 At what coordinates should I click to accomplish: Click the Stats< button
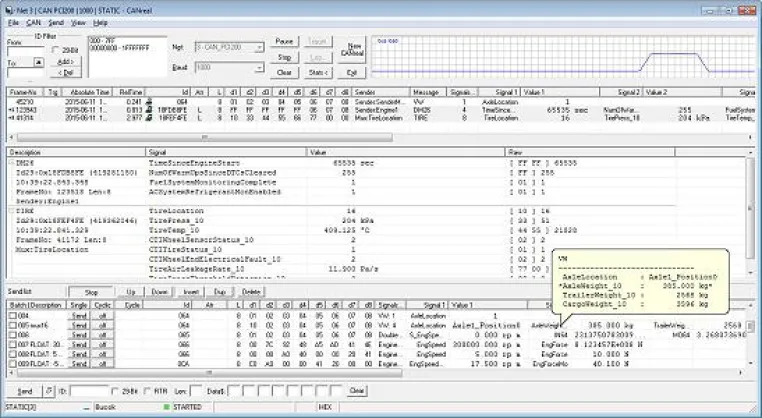tap(318, 73)
